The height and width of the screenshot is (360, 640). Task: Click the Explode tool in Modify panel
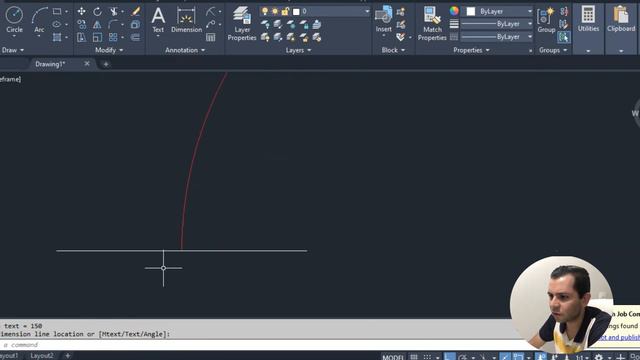click(x=136, y=24)
